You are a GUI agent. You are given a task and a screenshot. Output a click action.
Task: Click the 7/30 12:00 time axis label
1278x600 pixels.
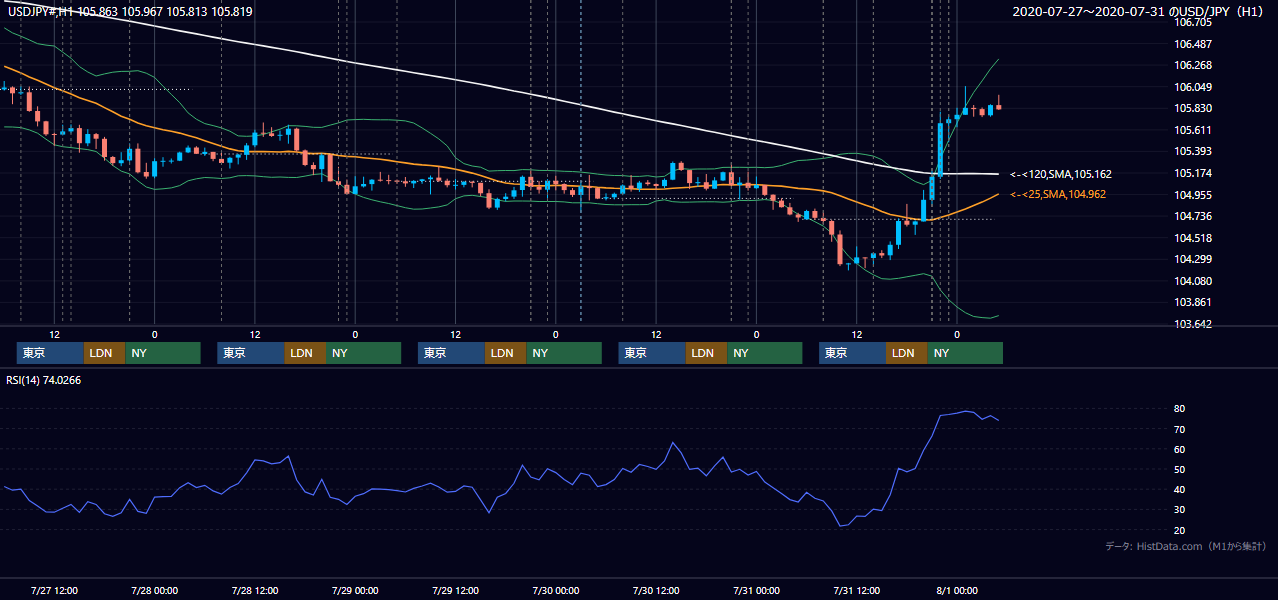pyautogui.click(x=657, y=590)
